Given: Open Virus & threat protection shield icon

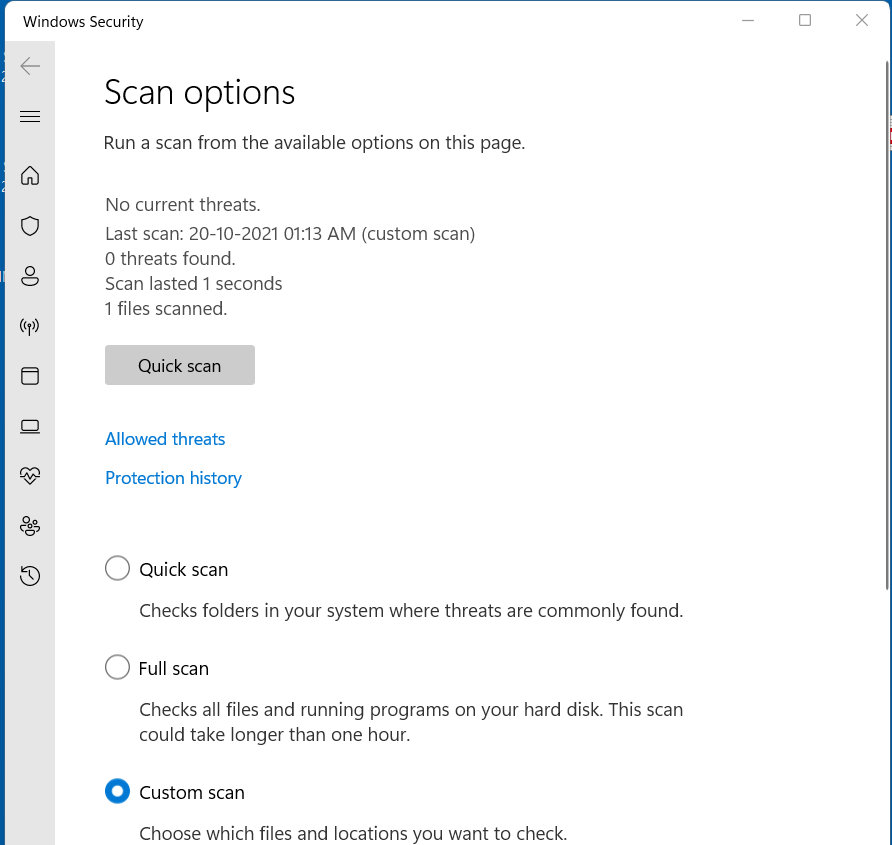Looking at the screenshot, I should [30, 226].
